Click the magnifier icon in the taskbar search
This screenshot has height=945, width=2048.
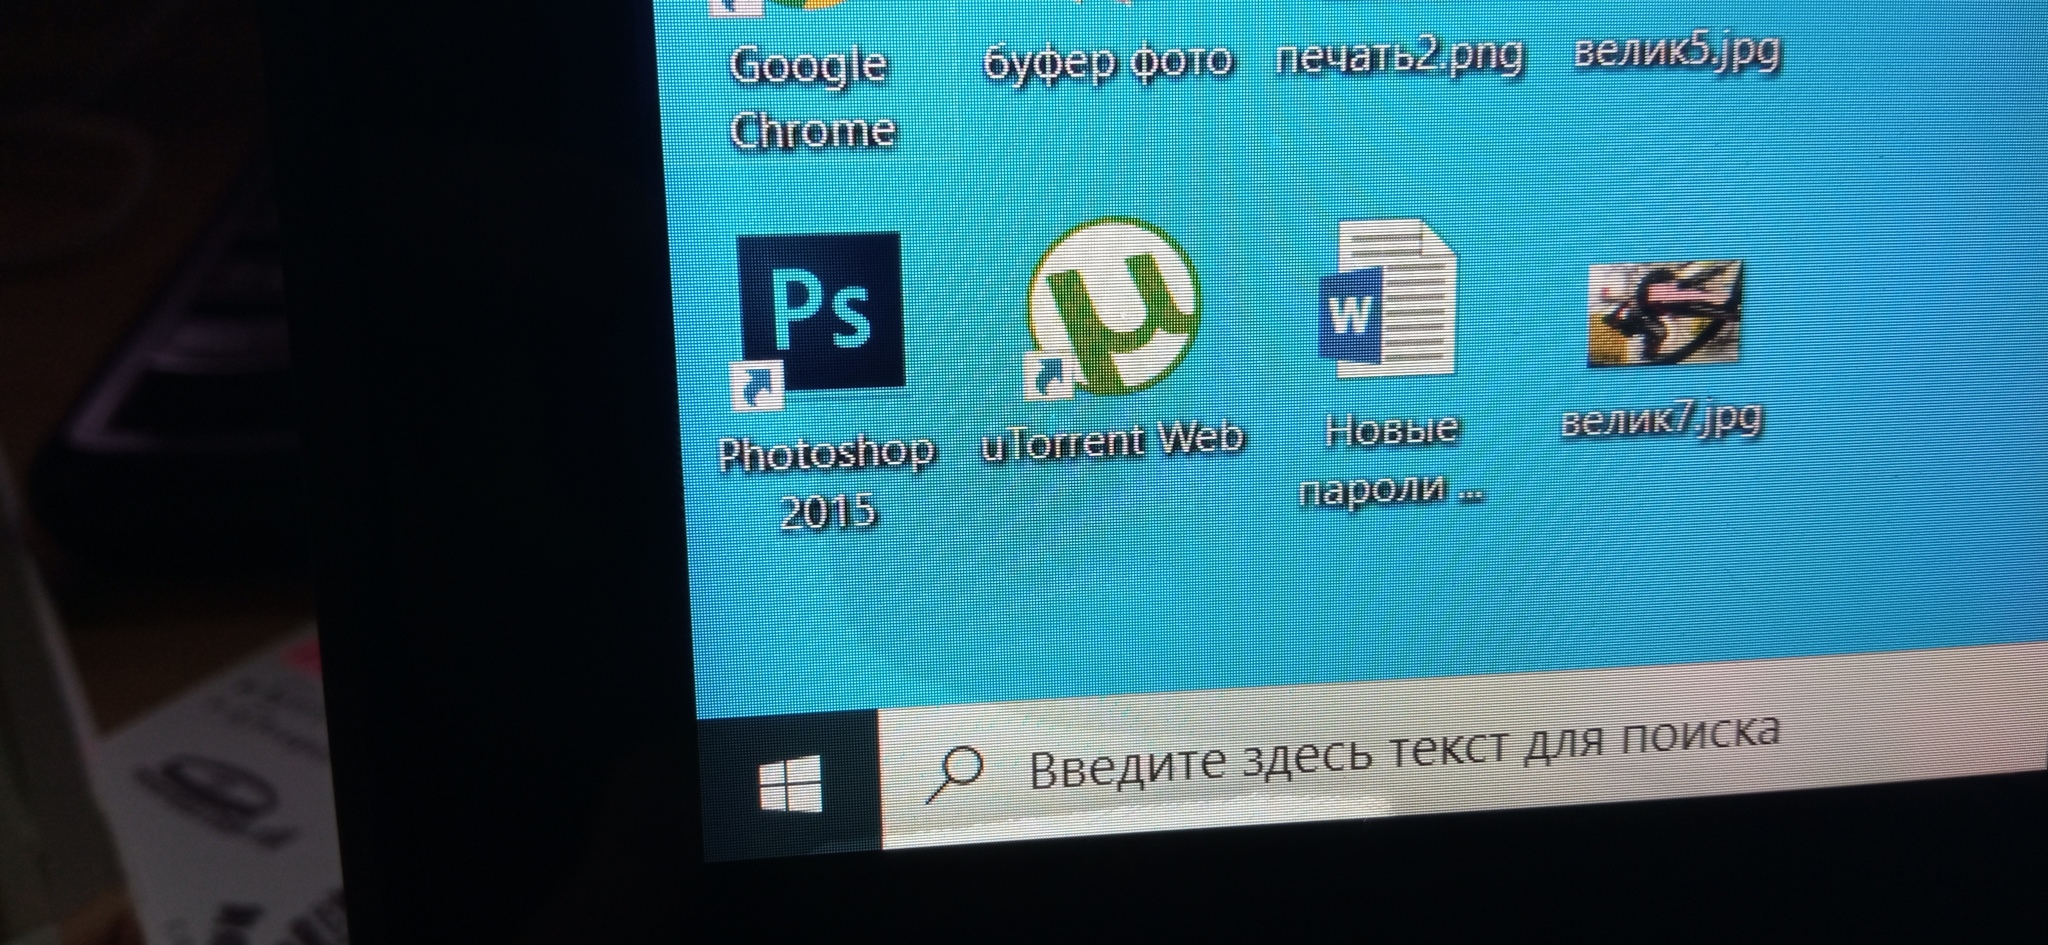[955, 775]
